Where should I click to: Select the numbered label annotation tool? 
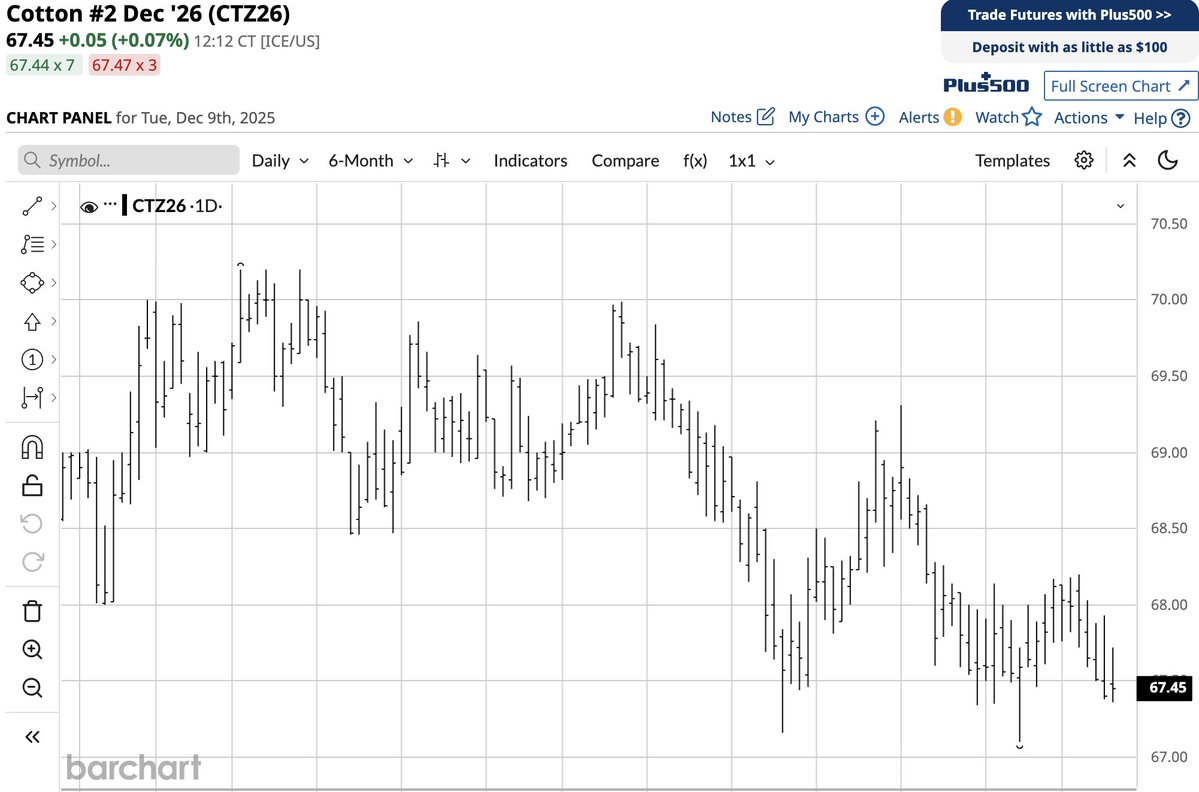point(32,359)
